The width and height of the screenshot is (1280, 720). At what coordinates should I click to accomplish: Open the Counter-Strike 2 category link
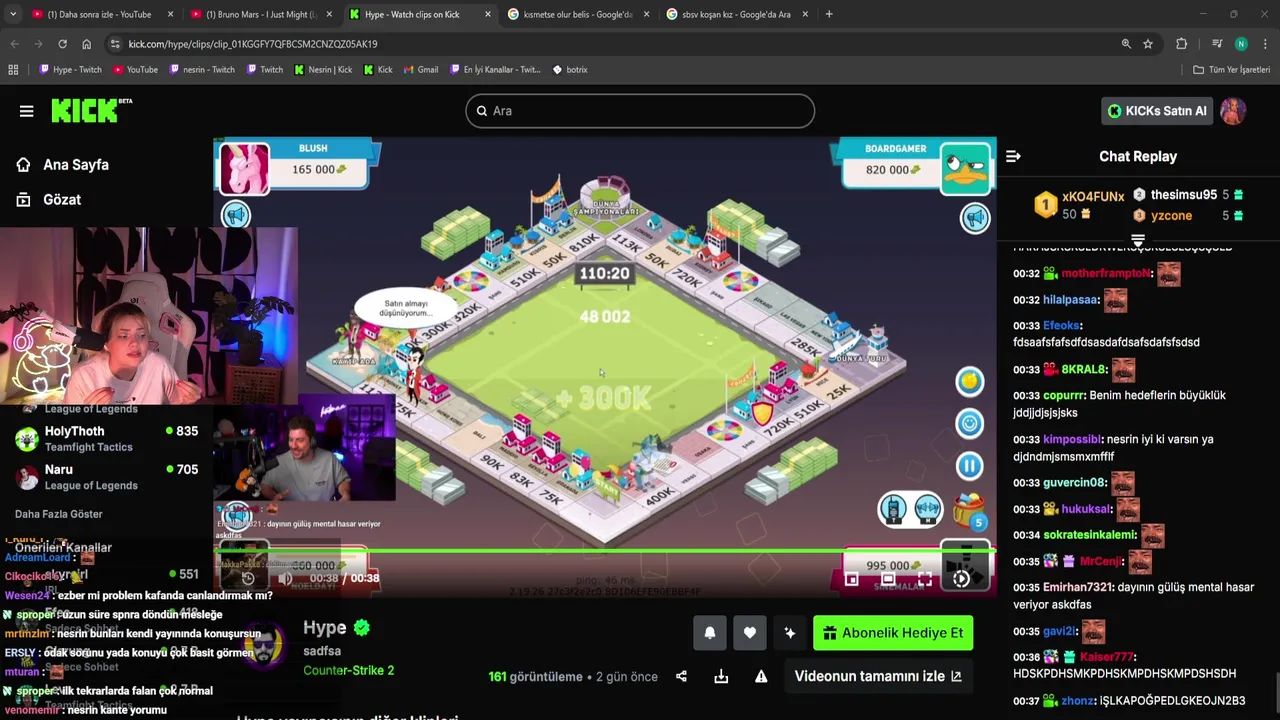point(349,671)
